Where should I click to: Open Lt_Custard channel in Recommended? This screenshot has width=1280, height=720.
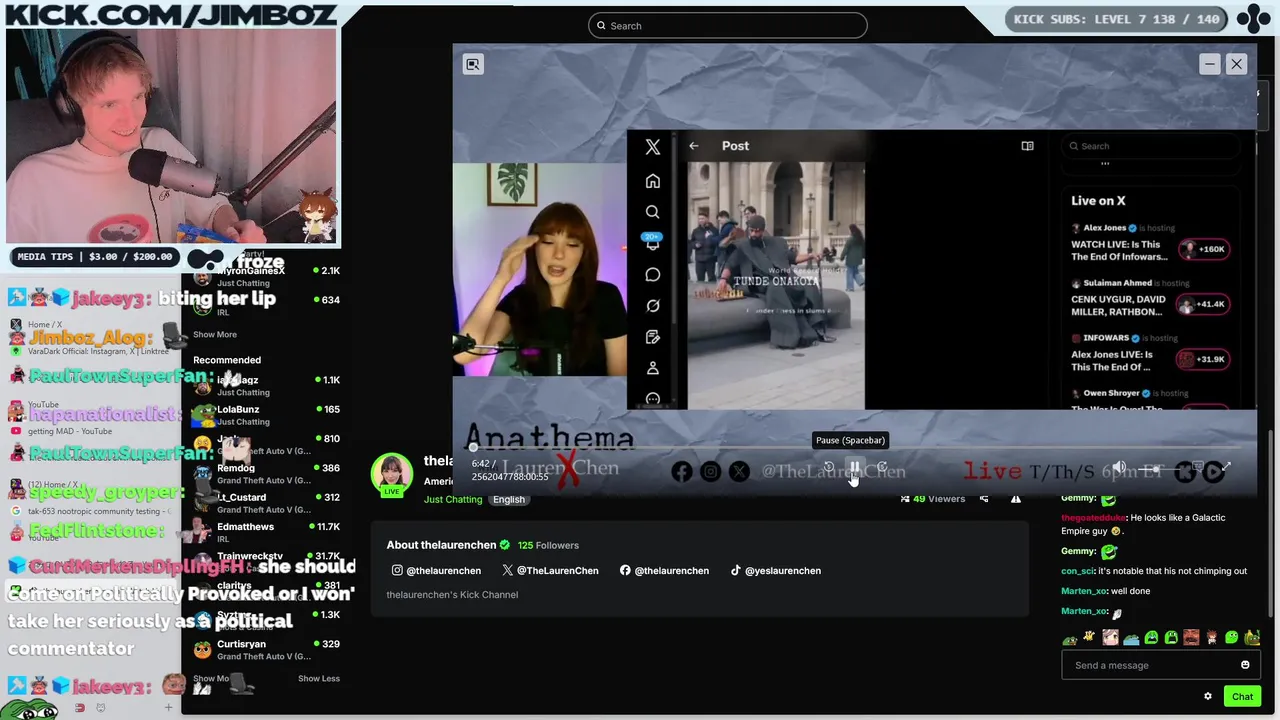[266, 503]
